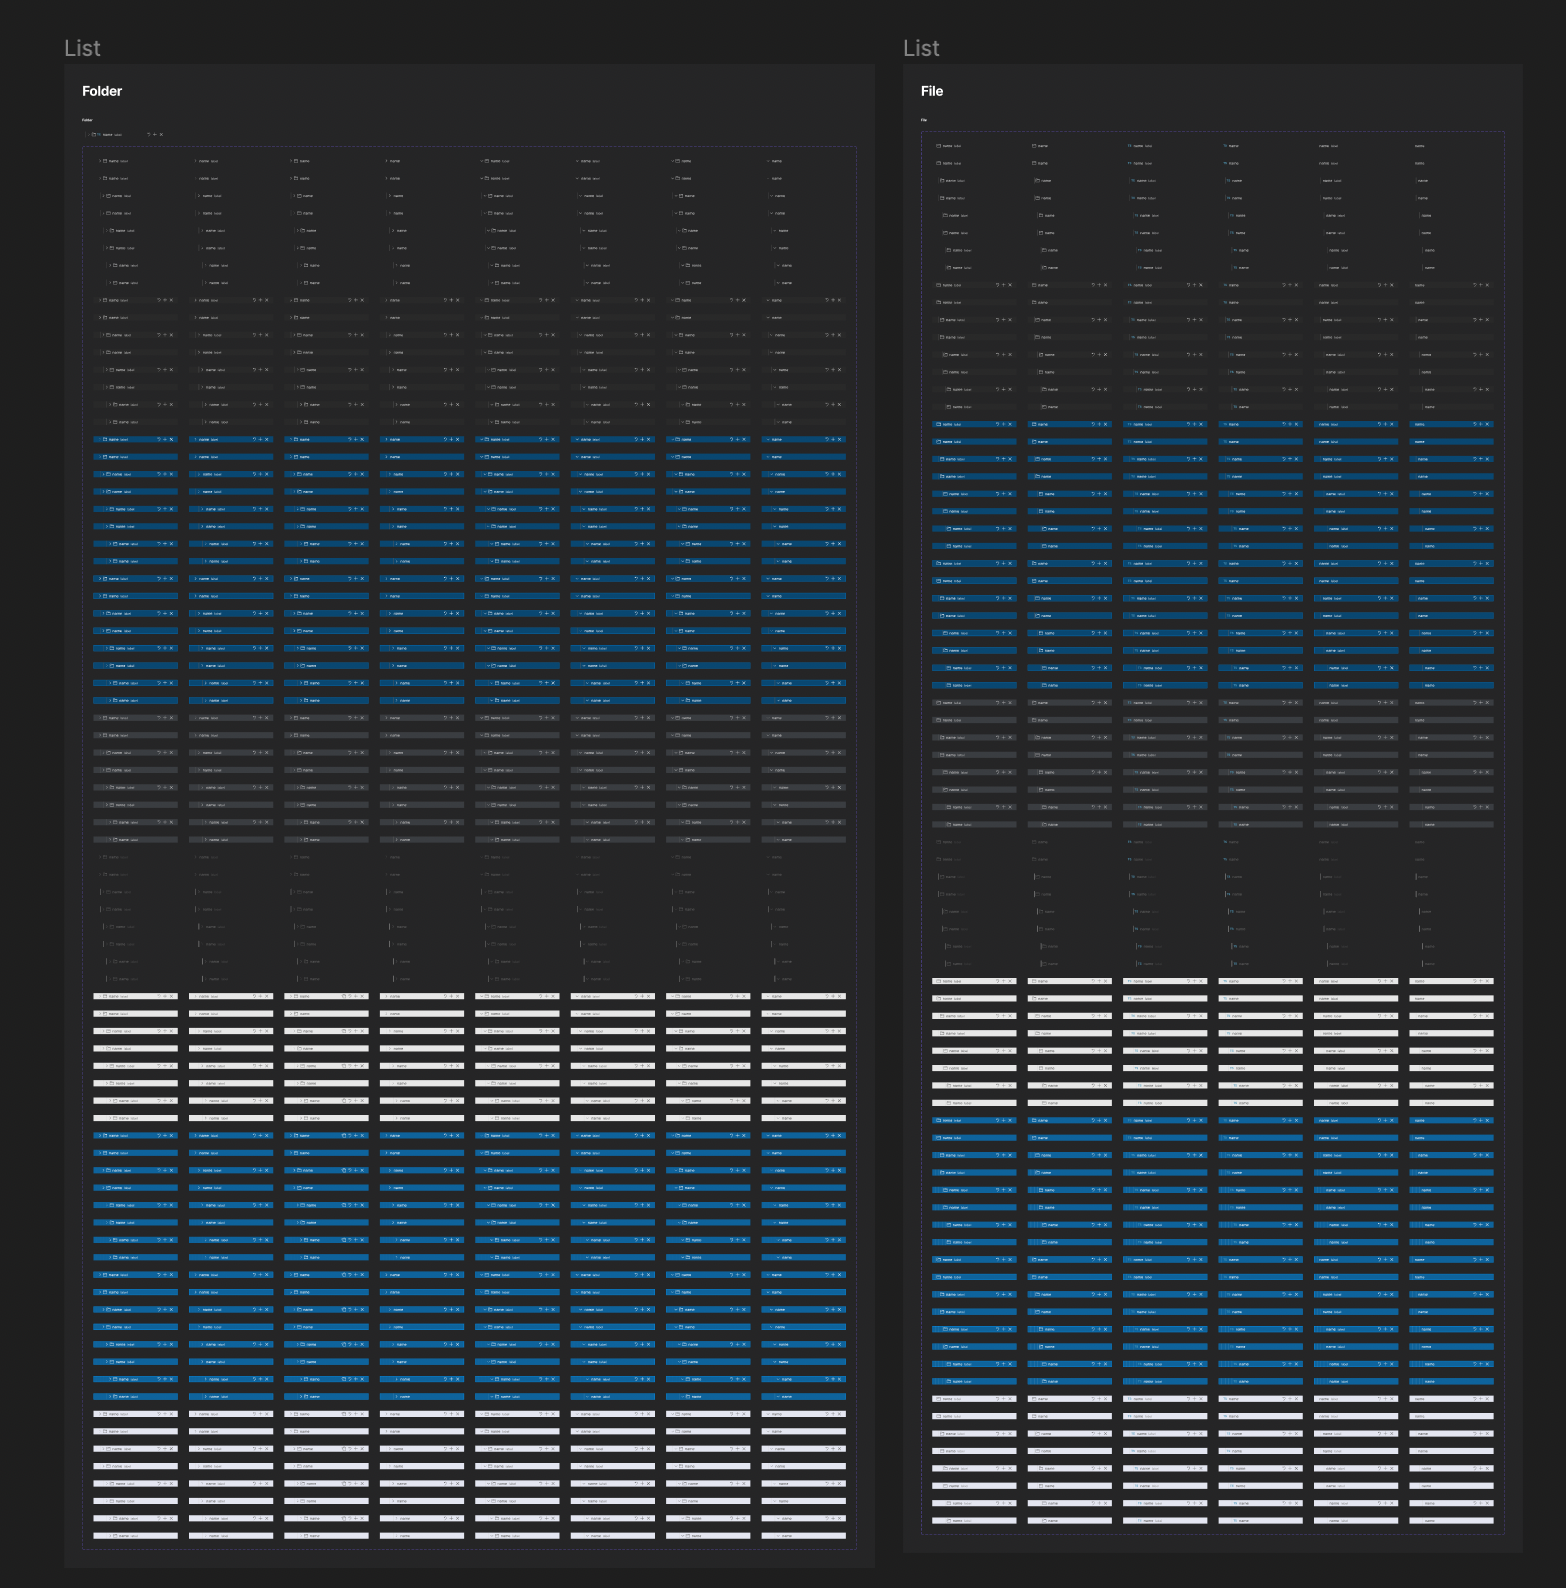The height and width of the screenshot is (1588, 1566).
Task: Select bottom-left row in Folder variant grid
Action: (135, 1535)
